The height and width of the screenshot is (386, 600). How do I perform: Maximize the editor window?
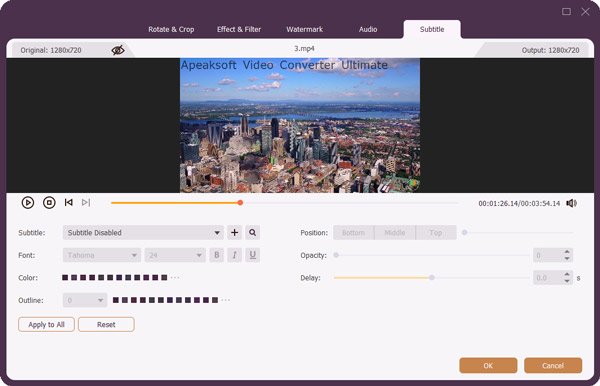[566, 11]
